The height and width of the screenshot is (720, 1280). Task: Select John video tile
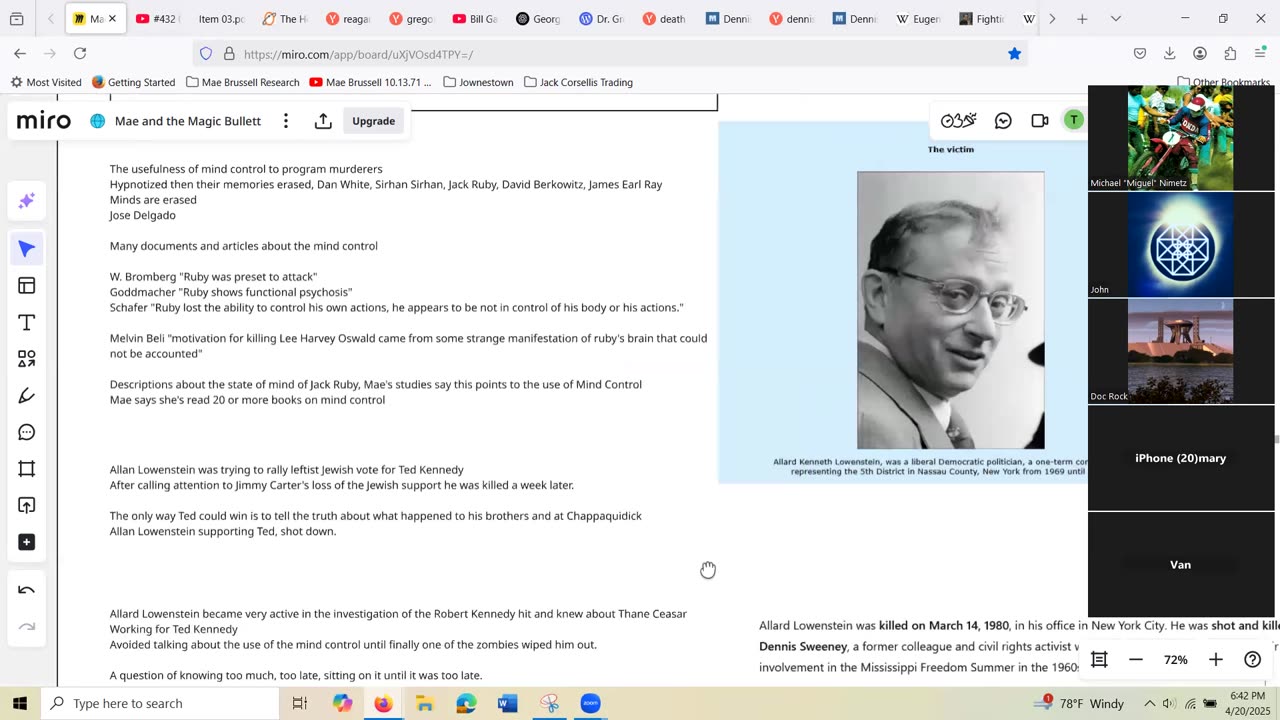(x=1180, y=245)
